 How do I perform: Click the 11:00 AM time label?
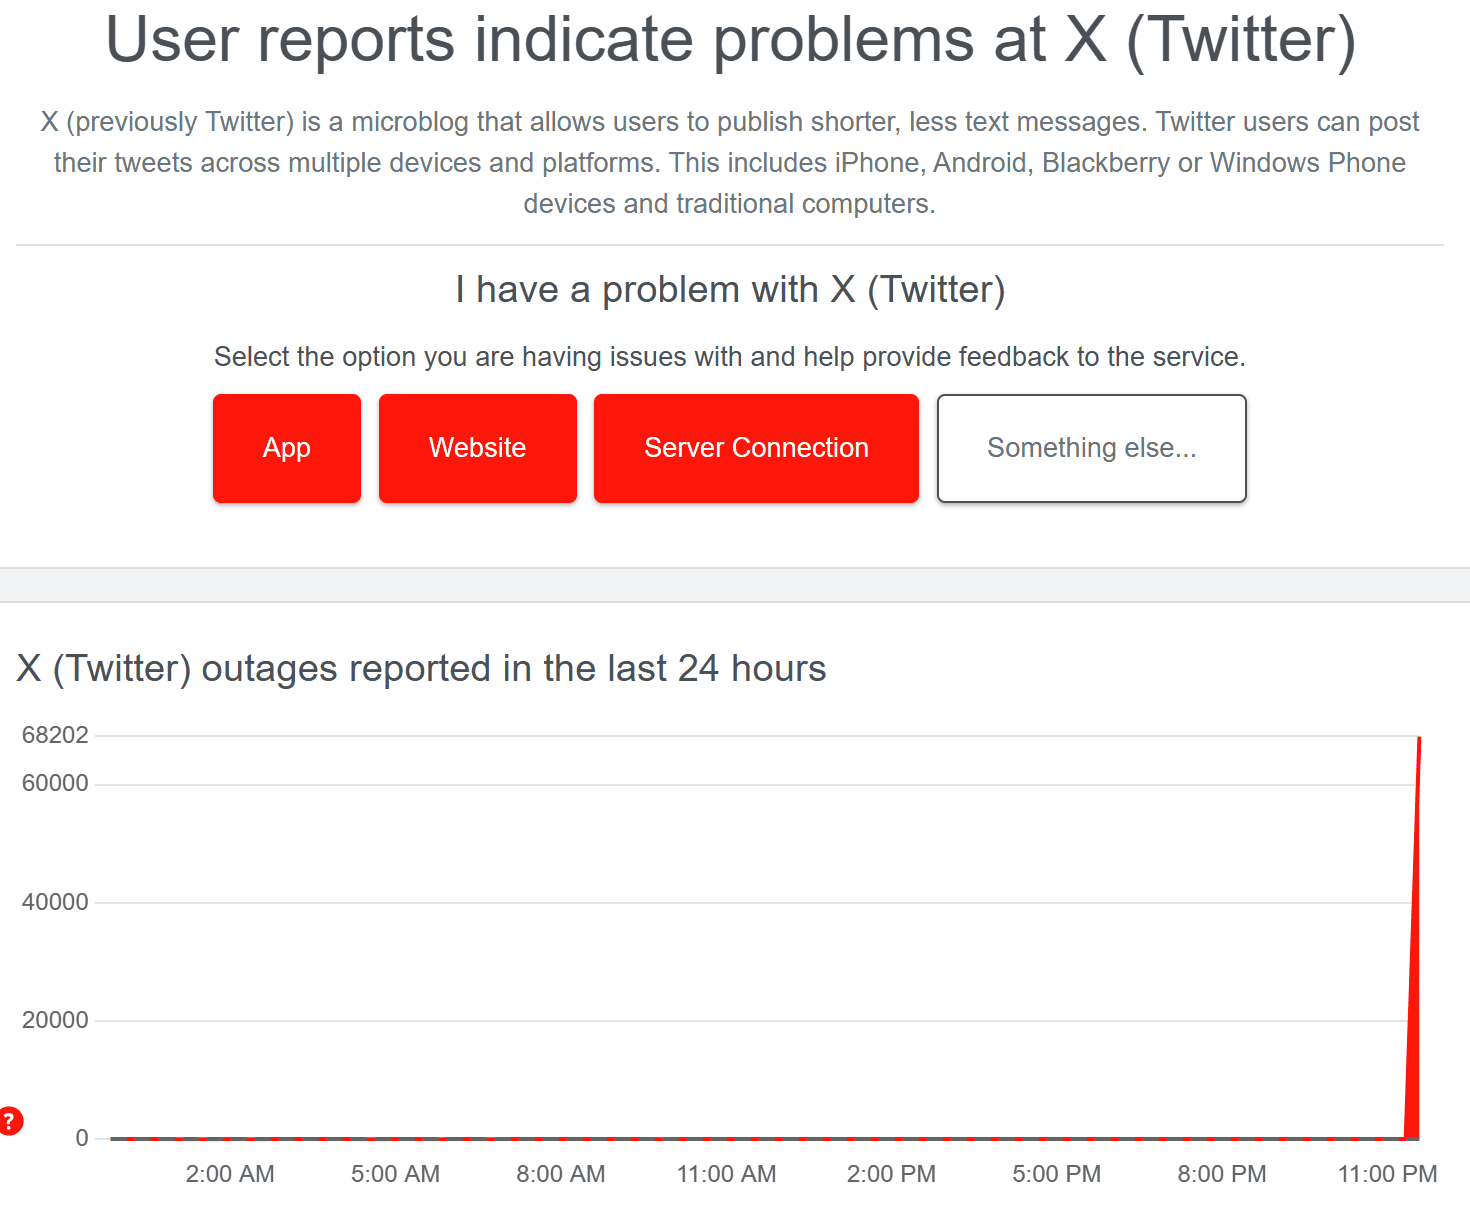click(x=726, y=1174)
